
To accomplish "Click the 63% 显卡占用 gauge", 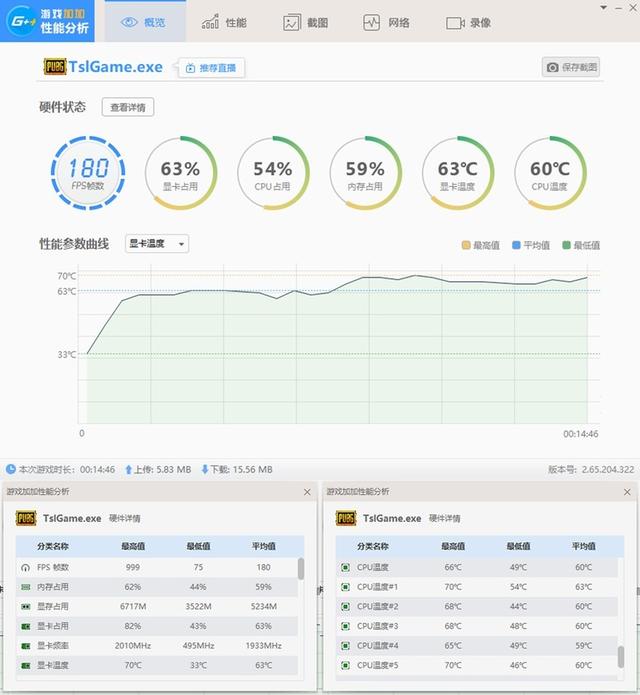I will click(x=180, y=173).
